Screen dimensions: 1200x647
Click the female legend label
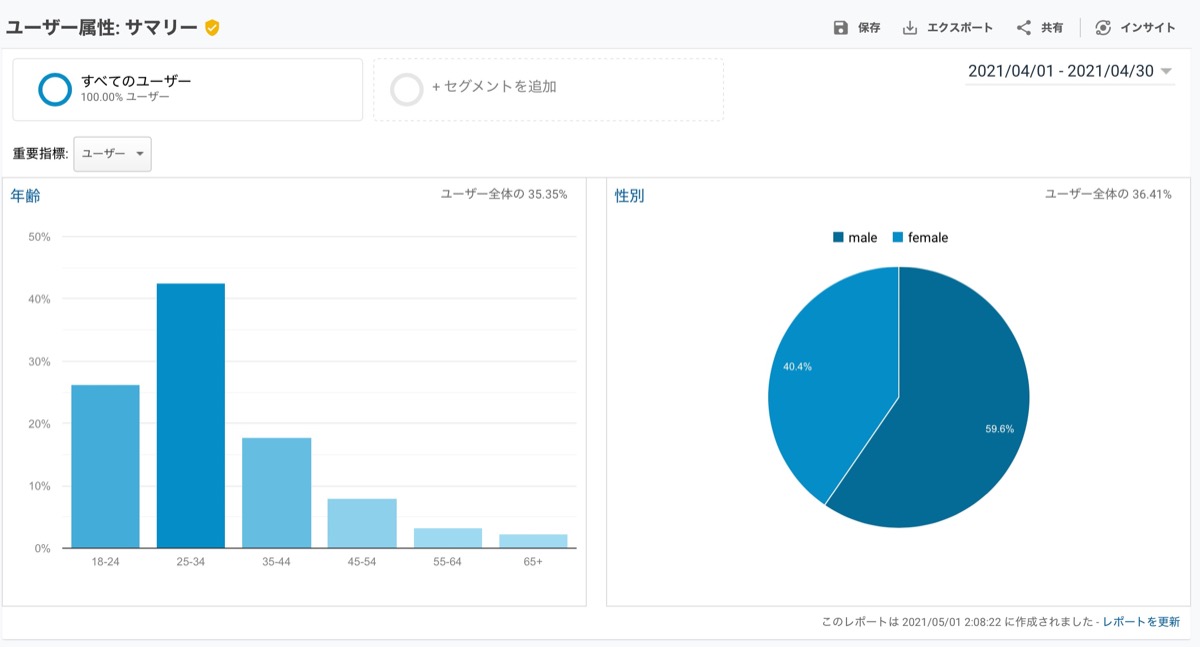tap(928, 238)
